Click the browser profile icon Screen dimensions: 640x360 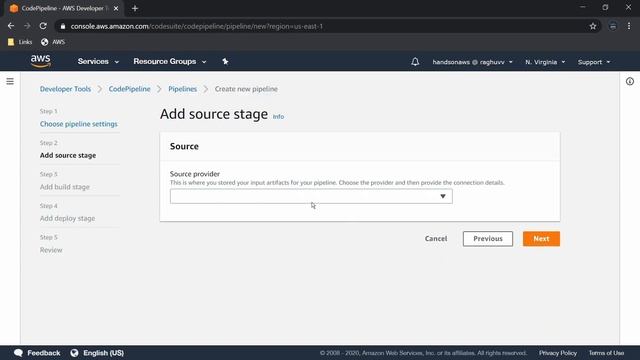pyautogui.click(x=613, y=26)
